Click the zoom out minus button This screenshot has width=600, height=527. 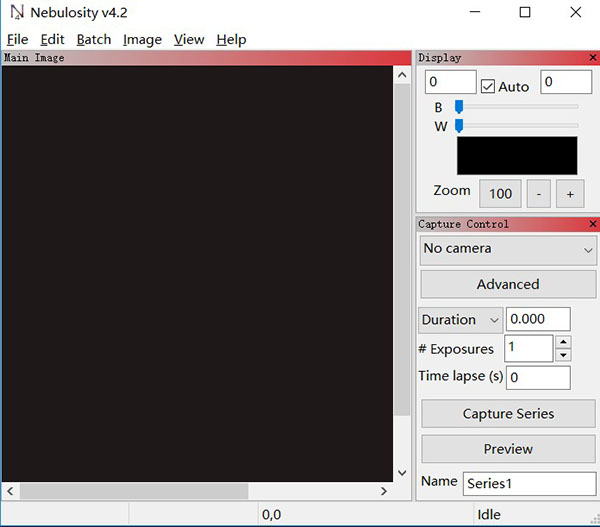click(538, 194)
